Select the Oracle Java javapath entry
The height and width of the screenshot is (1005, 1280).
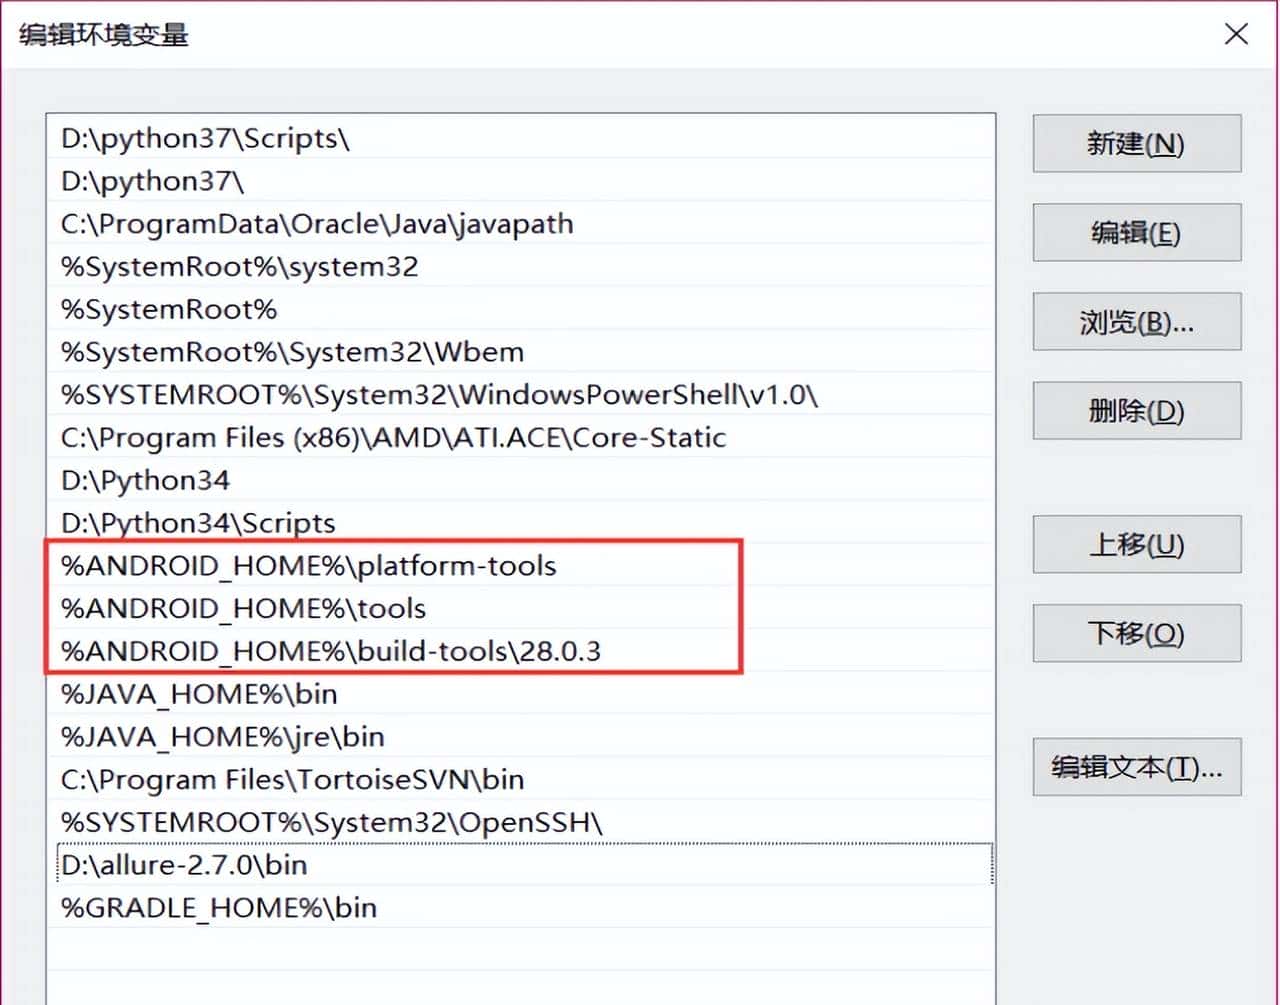pyautogui.click(x=317, y=224)
